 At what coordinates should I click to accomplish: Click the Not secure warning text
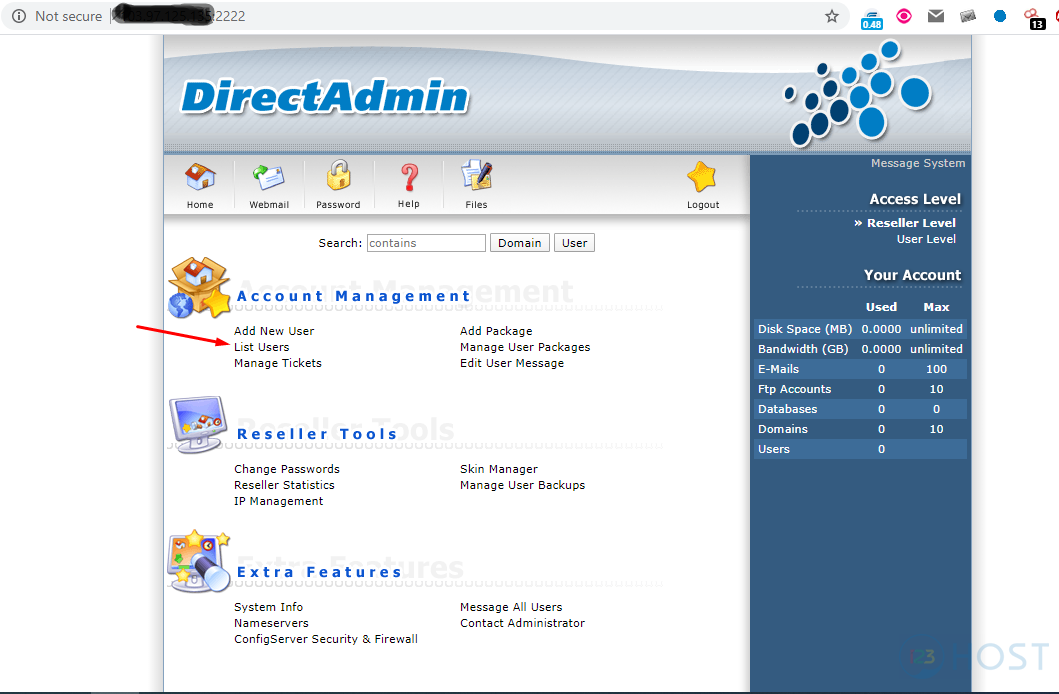tap(68, 16)
